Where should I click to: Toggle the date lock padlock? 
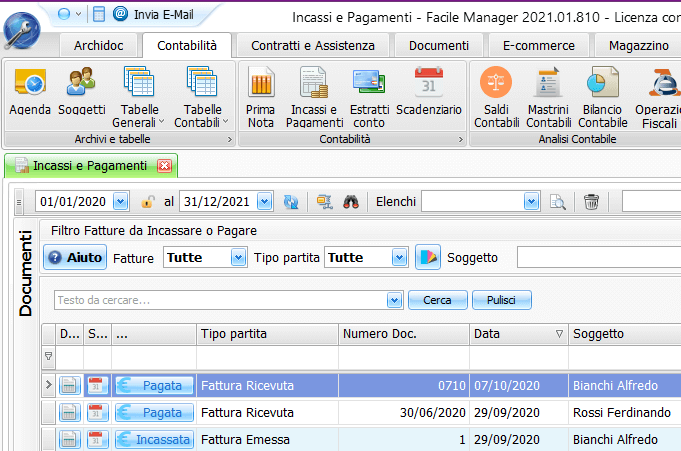[147, 202]
